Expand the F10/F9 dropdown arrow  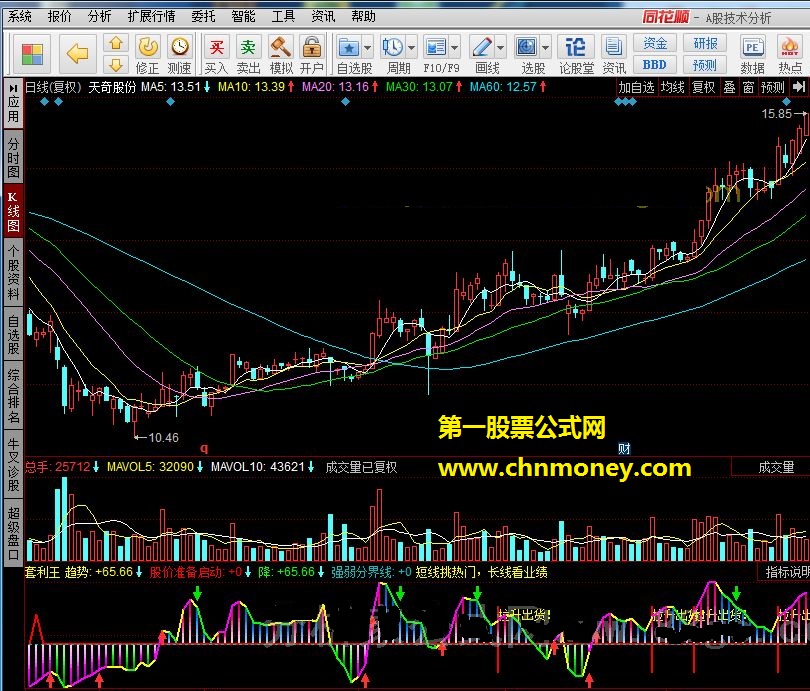455,48
